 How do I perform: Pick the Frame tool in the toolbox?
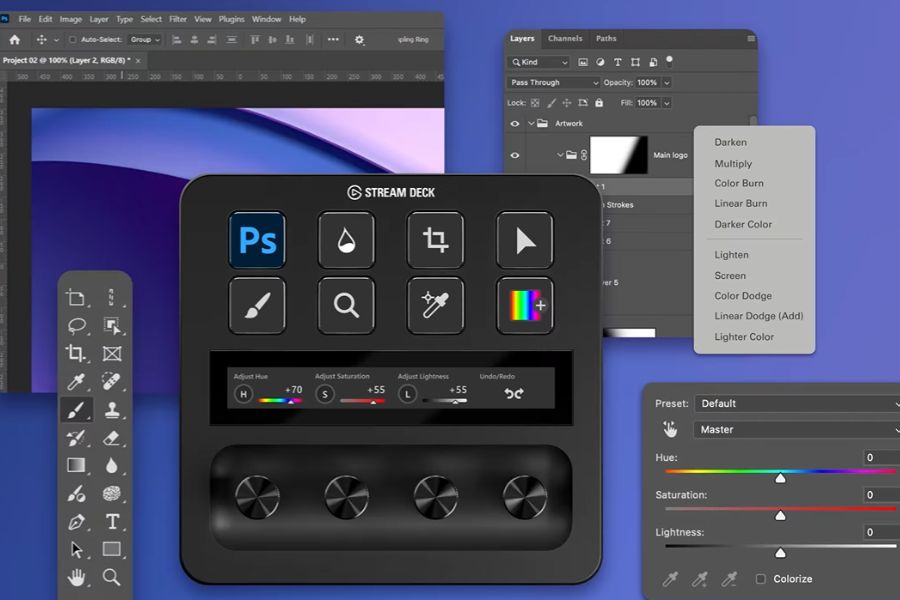[112, 353]
